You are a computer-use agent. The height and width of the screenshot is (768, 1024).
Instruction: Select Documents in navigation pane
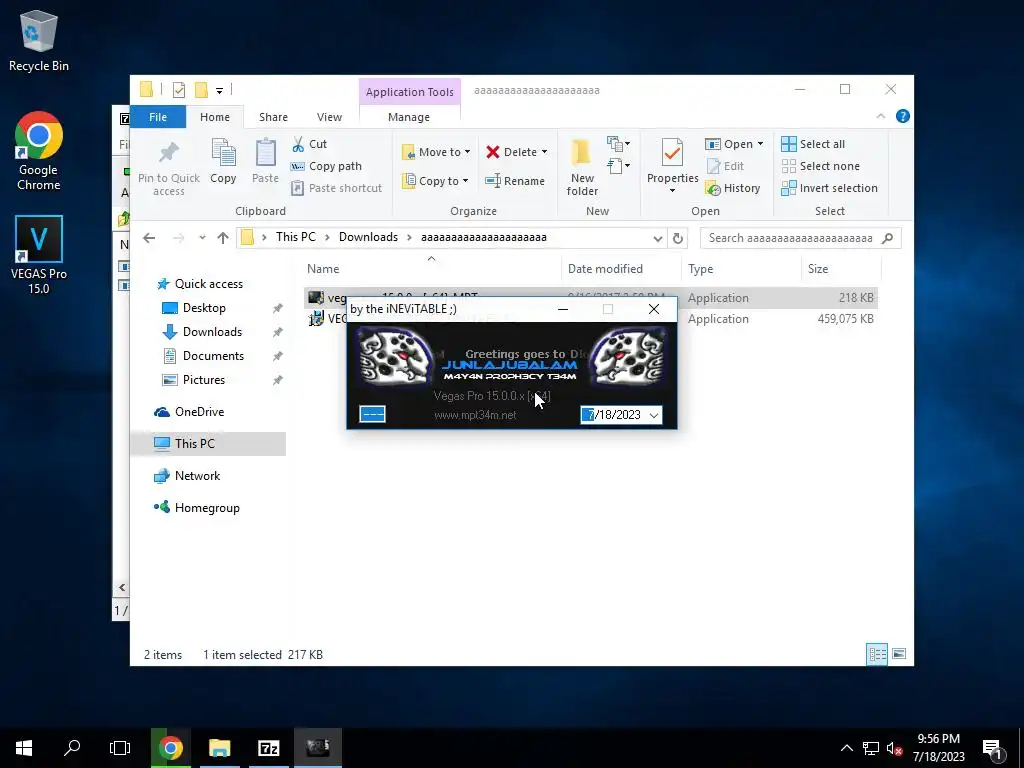214,356
